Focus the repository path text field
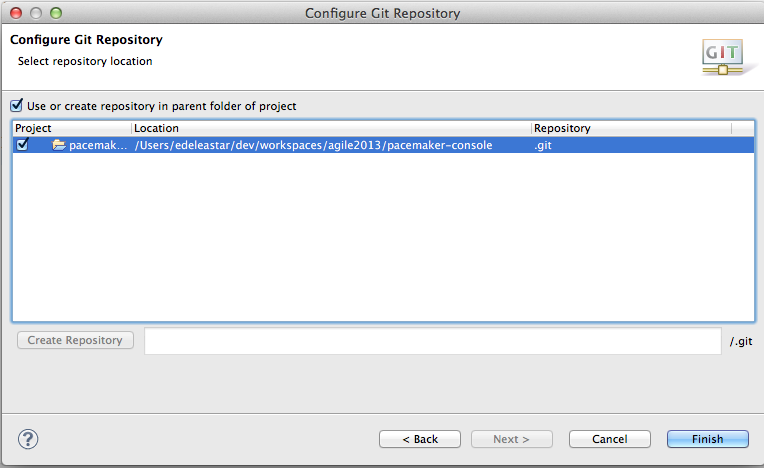764x468 pixels. point(433,341)
